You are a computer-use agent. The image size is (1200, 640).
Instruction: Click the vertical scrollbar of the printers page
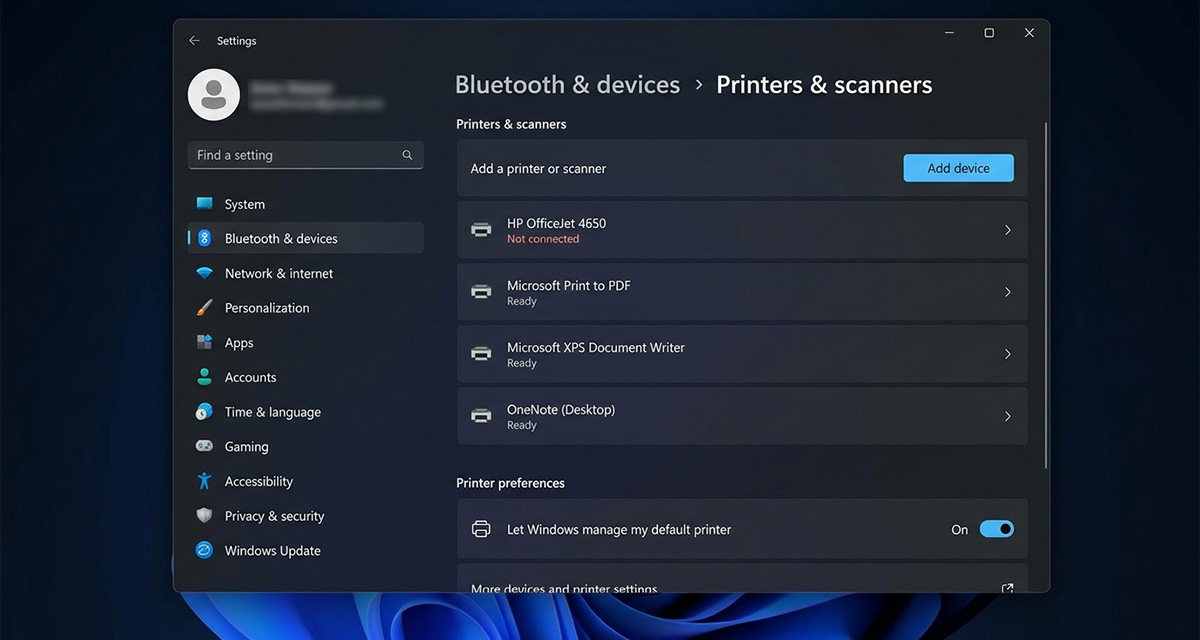[x=1045, y=295]
